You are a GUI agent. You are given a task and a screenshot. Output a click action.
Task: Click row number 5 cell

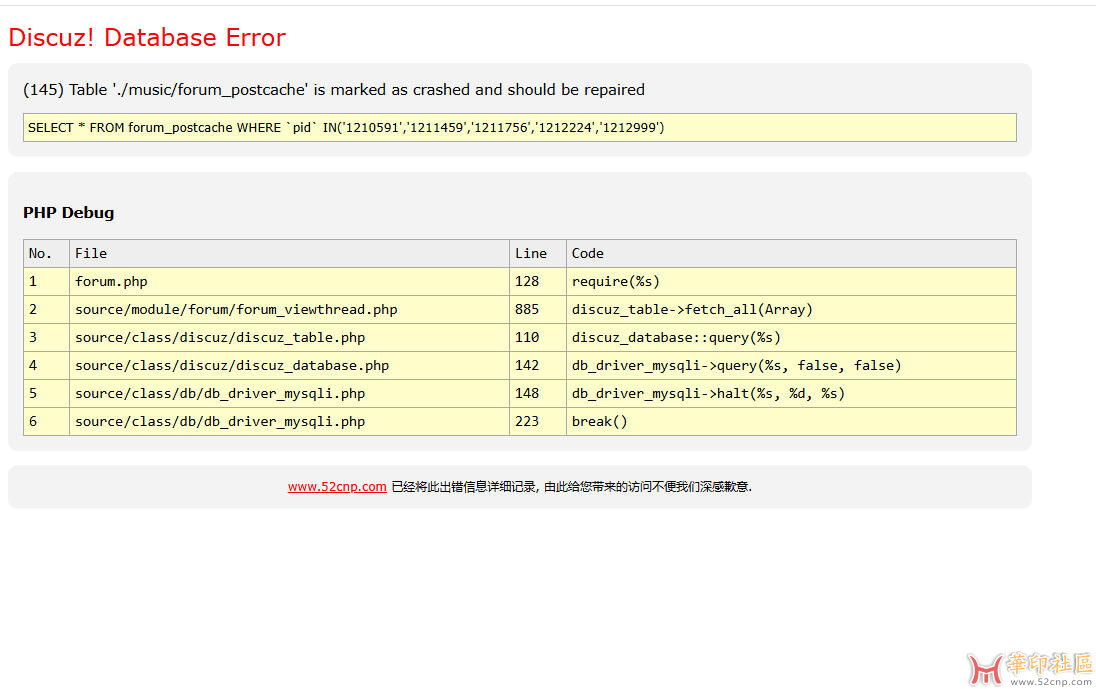pyautogui.click(x=46, y=393)
